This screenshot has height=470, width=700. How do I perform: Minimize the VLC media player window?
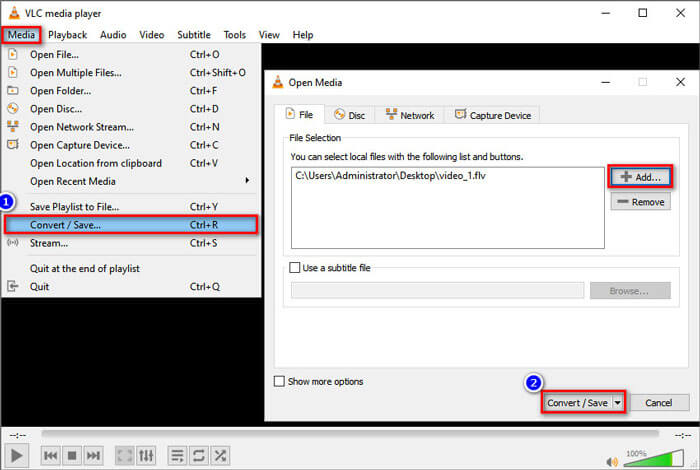coord(605,13)
